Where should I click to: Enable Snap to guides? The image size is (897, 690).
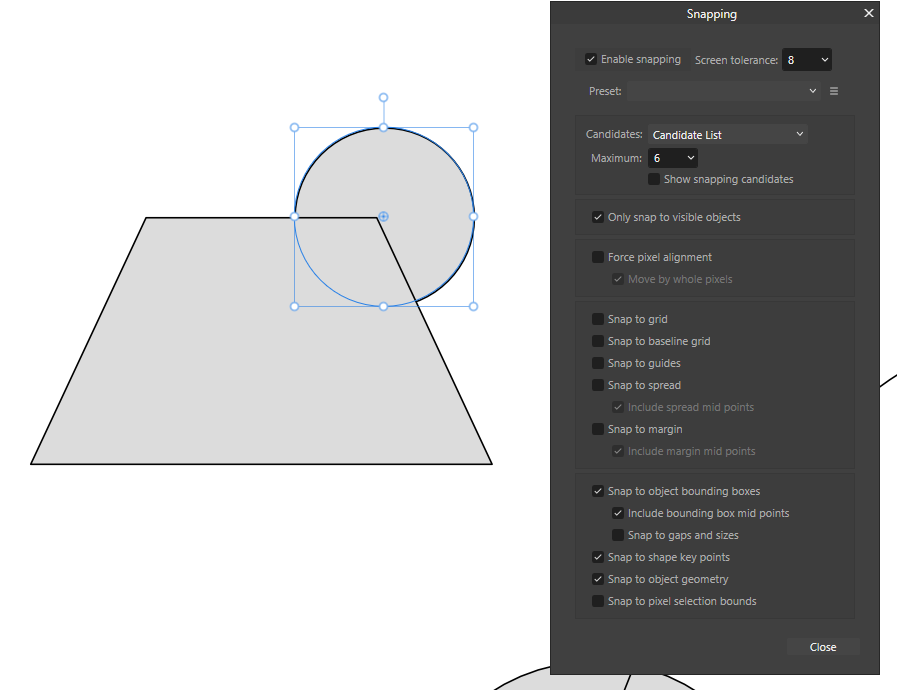point(597,363)
